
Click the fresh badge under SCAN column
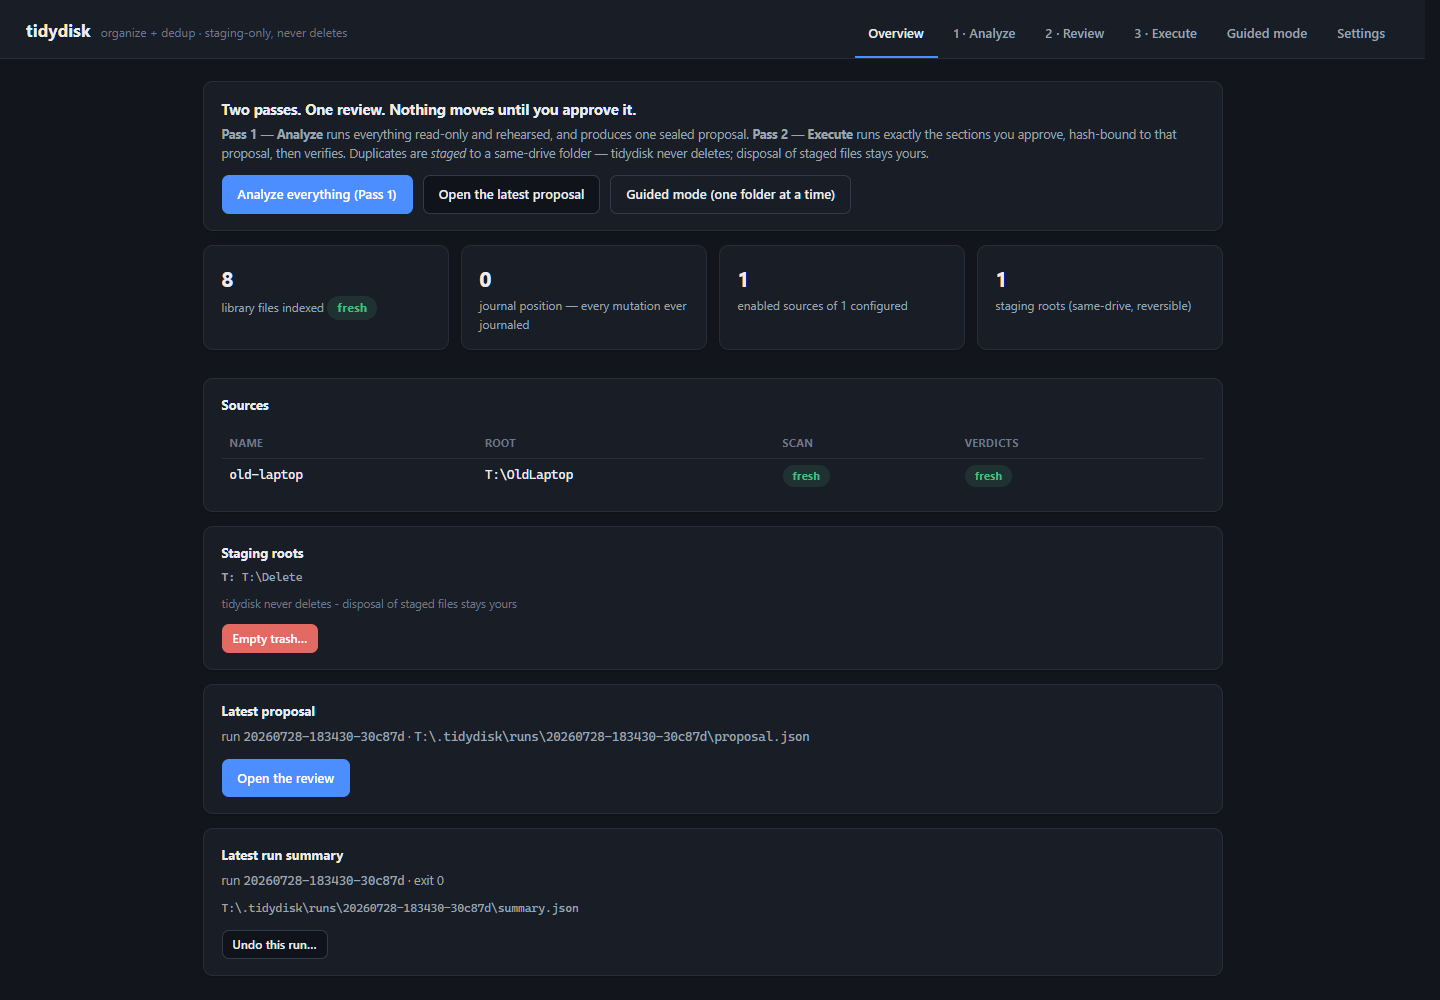[x=806, y=476]
